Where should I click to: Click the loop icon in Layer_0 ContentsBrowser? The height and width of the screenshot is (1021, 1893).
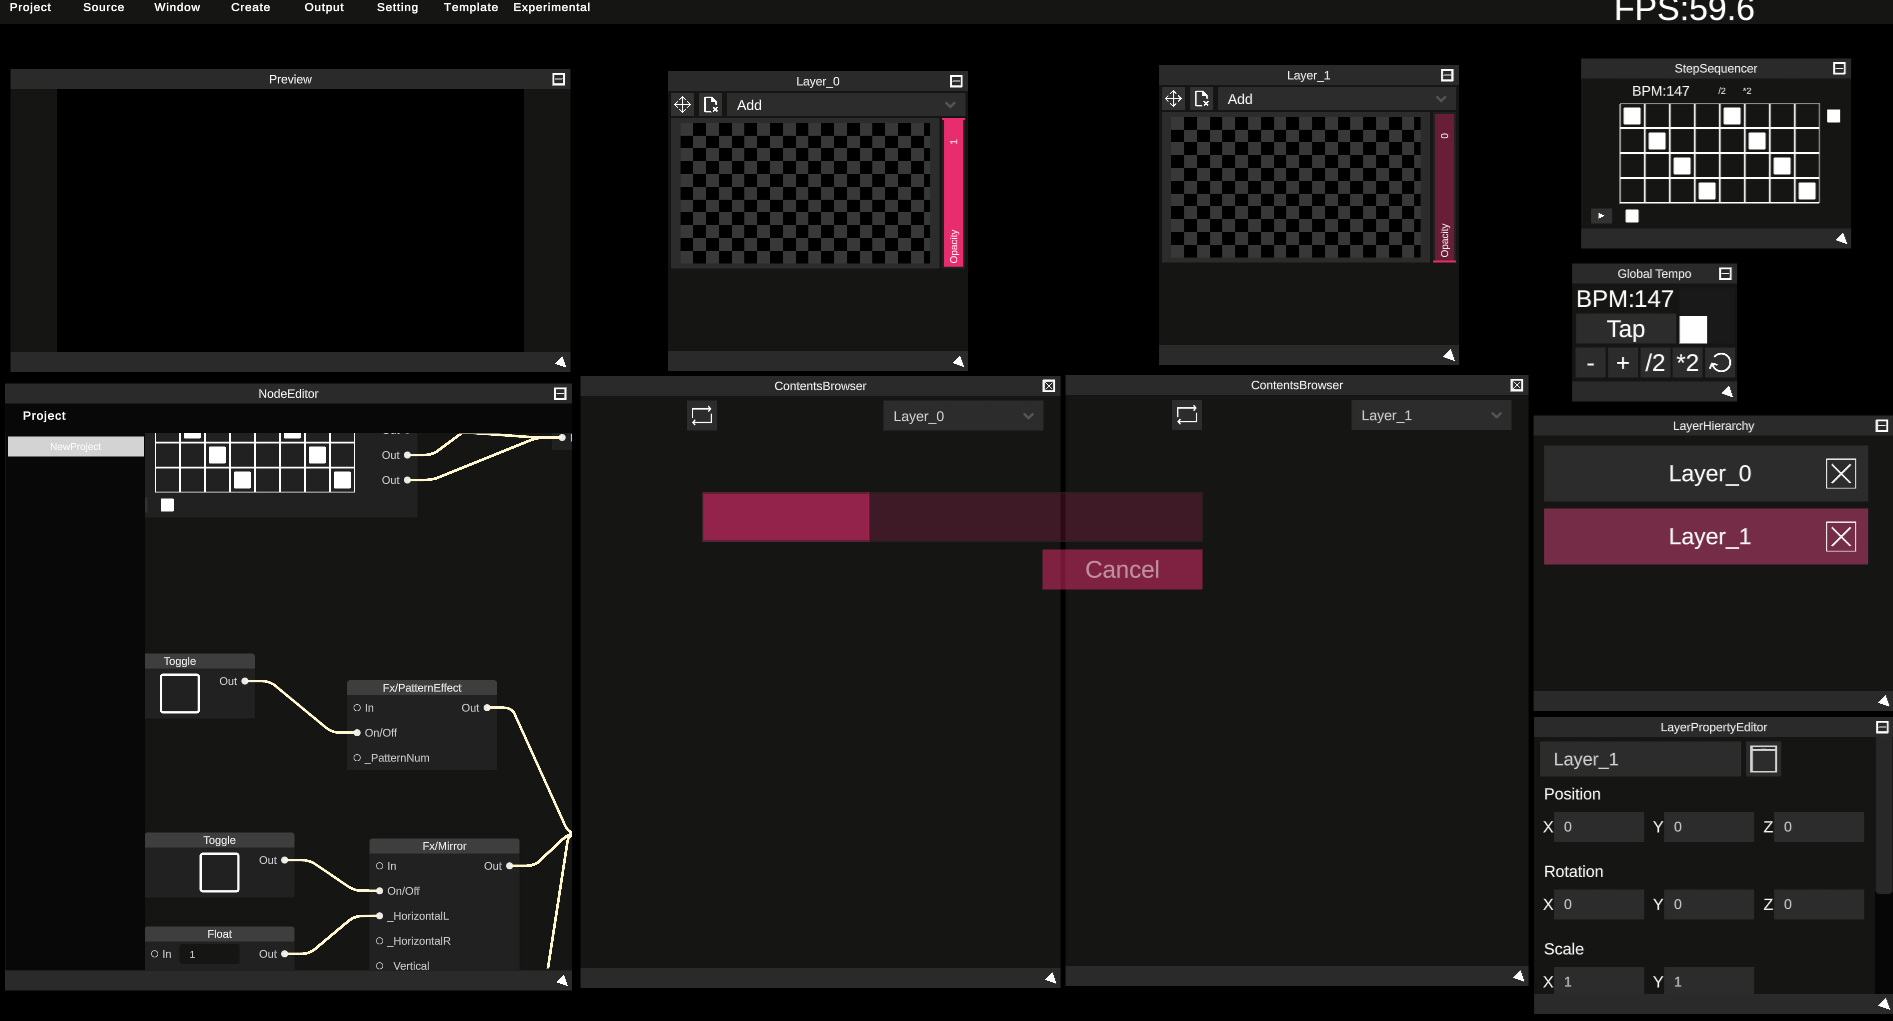[x=701, y=415]
